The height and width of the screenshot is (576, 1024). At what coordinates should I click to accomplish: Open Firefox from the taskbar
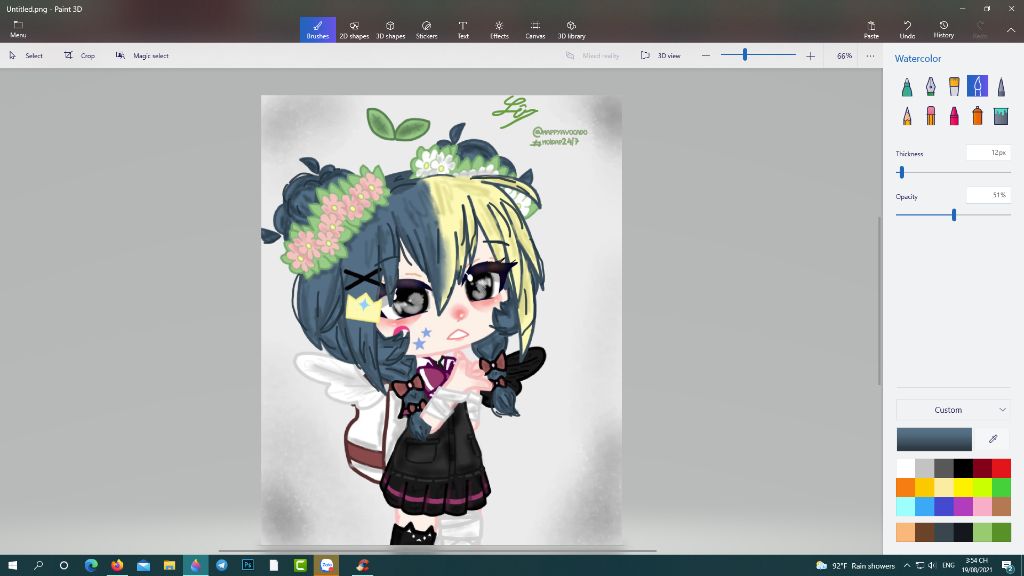pyautogui.click(x=117, y=566)
